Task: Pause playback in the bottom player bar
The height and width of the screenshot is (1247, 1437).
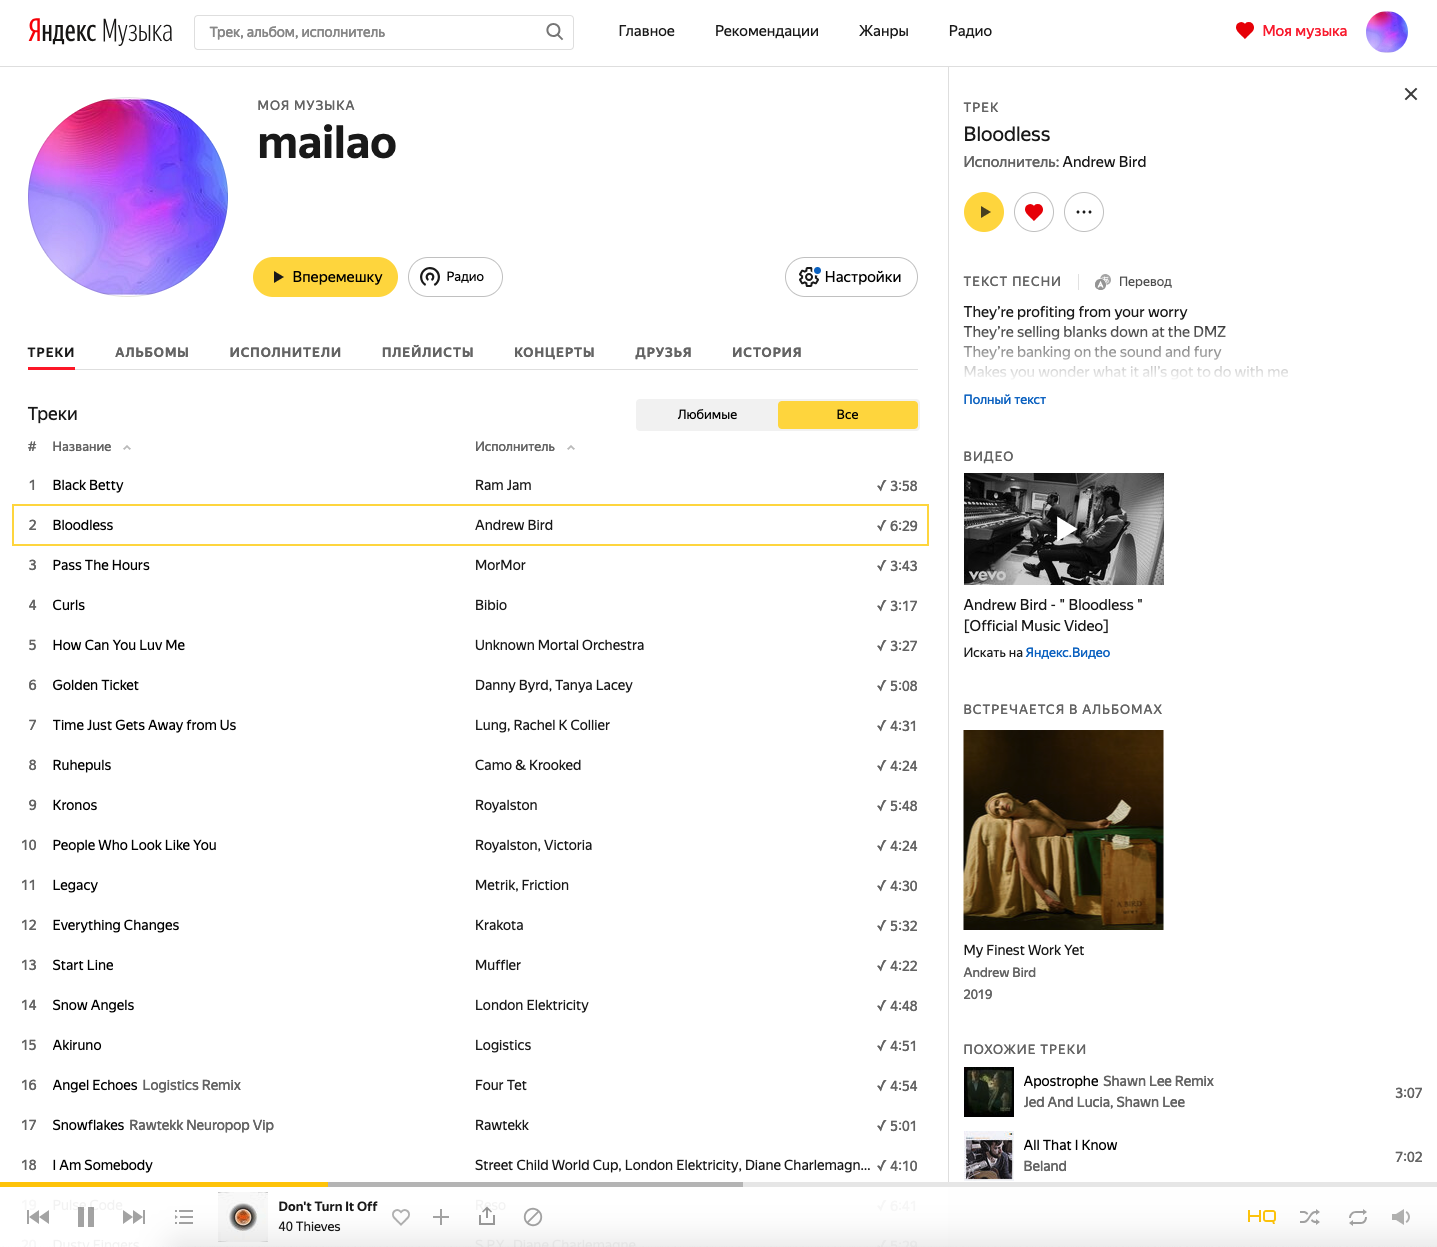Action: [x=86, y=1217]
